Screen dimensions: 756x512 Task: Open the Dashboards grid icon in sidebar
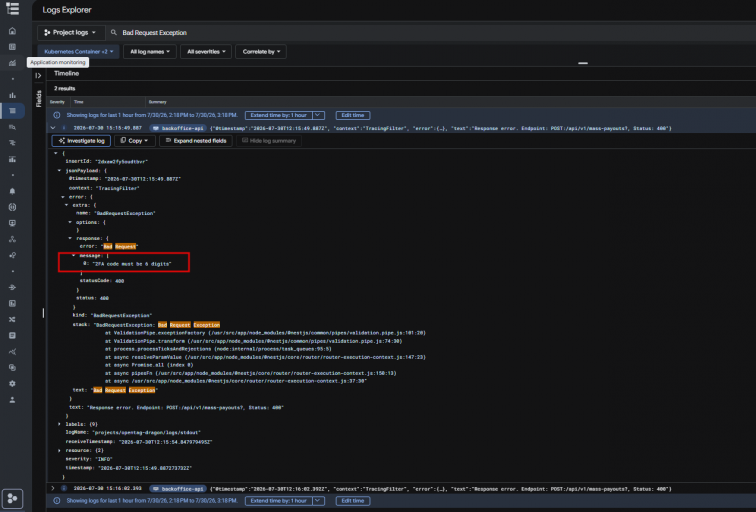(13, 47)
